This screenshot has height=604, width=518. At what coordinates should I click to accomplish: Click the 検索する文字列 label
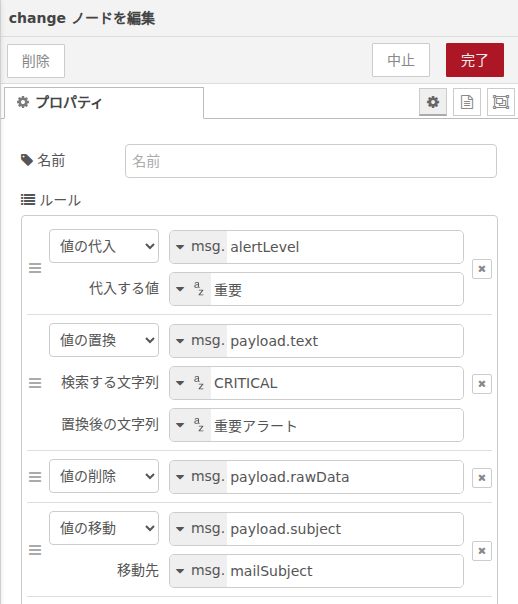coord(110,382)
